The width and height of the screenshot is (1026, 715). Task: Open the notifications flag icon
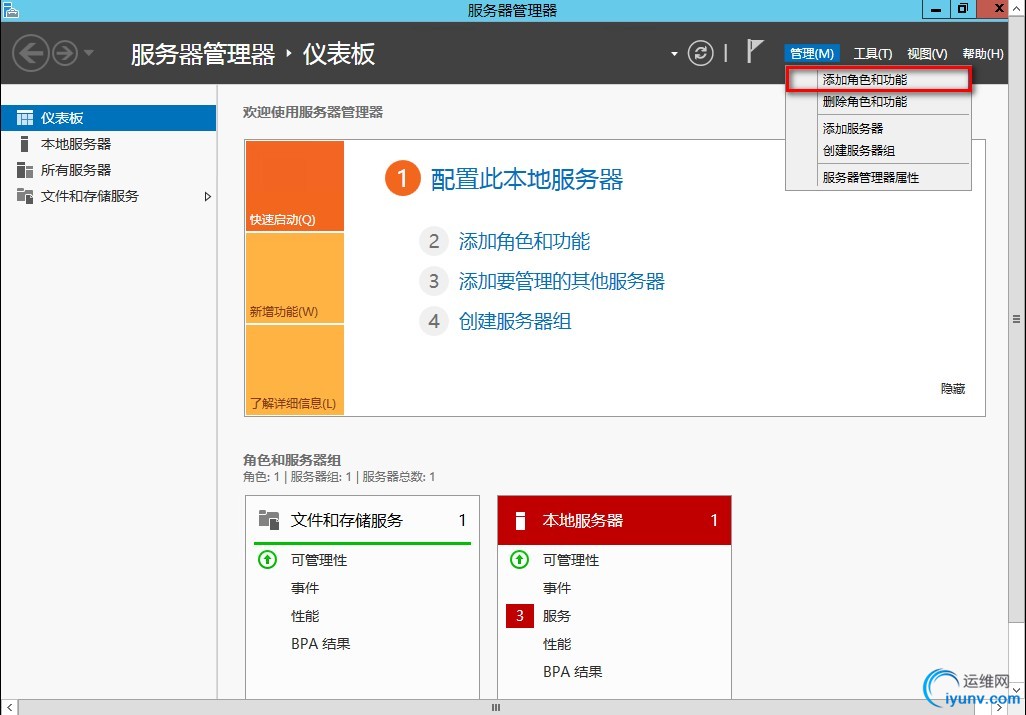(754, 51)
